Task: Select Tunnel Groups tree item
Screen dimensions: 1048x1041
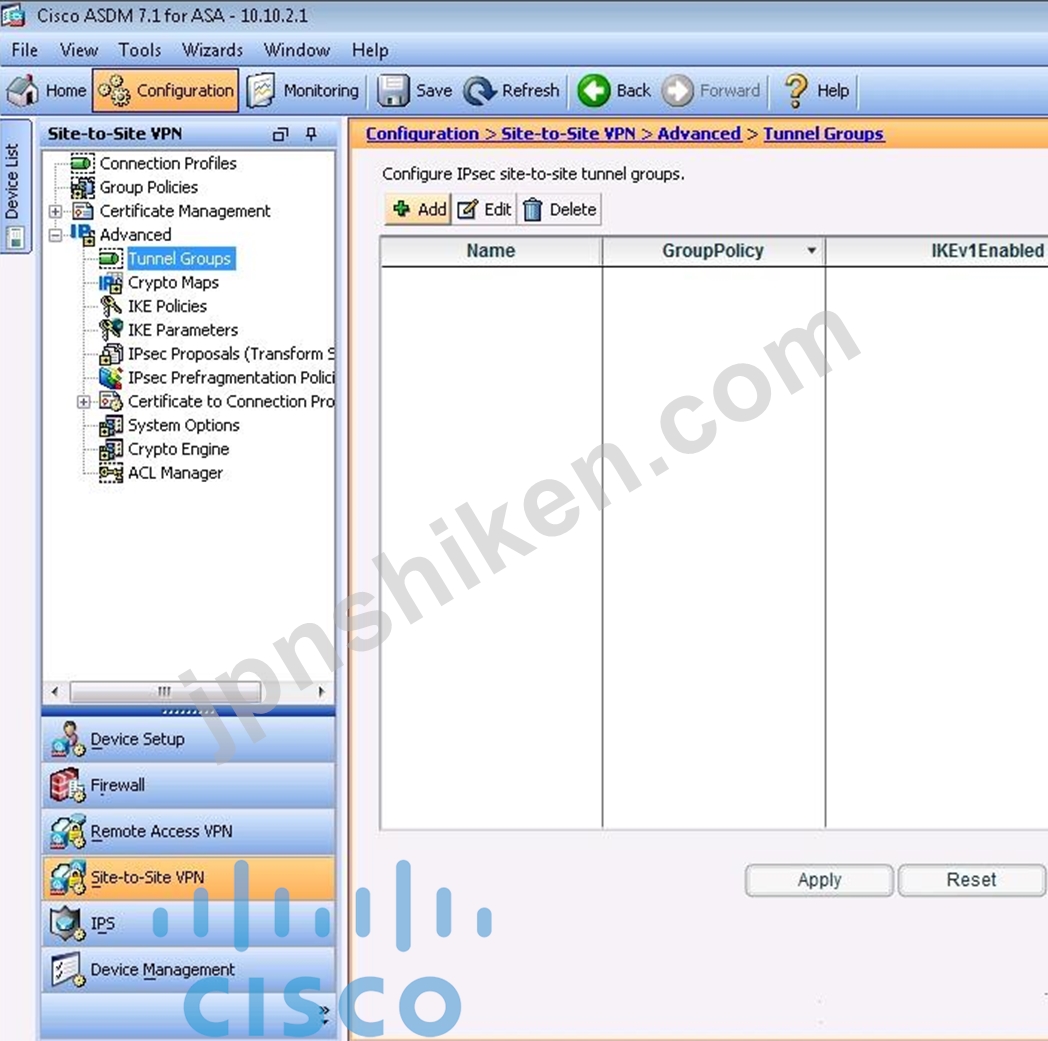Action: click(x=180, y=259)
